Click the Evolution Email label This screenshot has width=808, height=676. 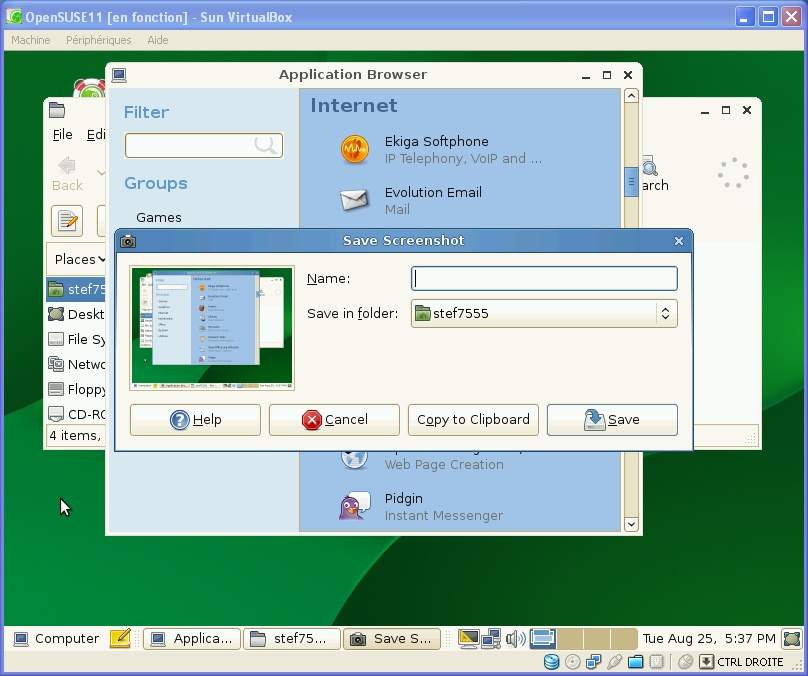tap(433, 192)
